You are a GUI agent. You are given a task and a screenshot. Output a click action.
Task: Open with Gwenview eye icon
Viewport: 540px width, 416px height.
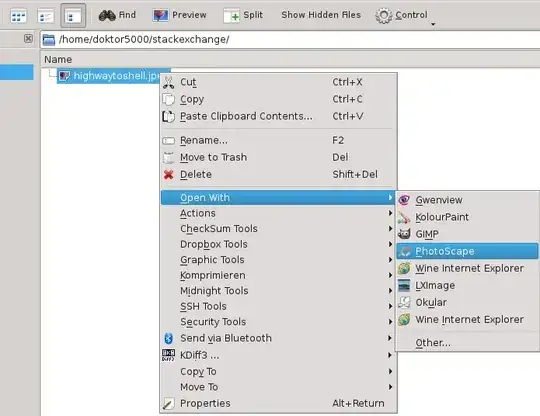[x=404, y=200]
